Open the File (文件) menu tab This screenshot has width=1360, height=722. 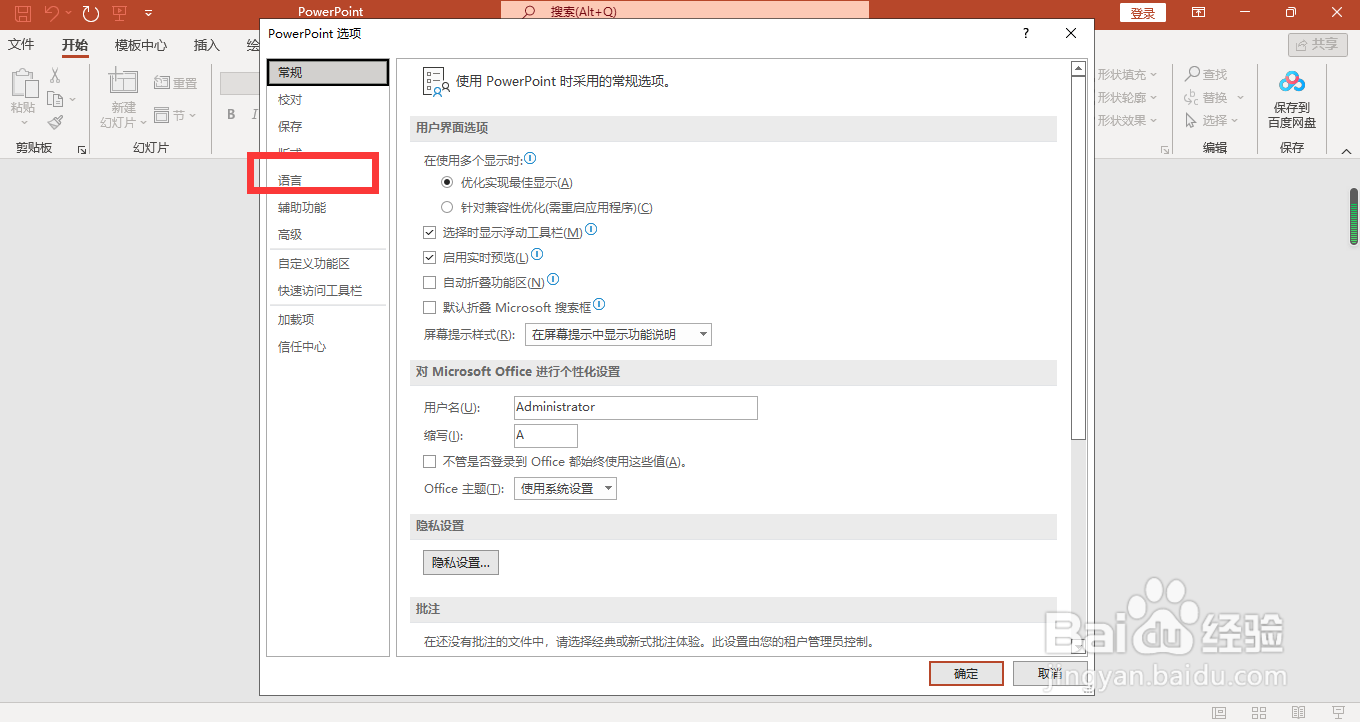click(21, 45)
